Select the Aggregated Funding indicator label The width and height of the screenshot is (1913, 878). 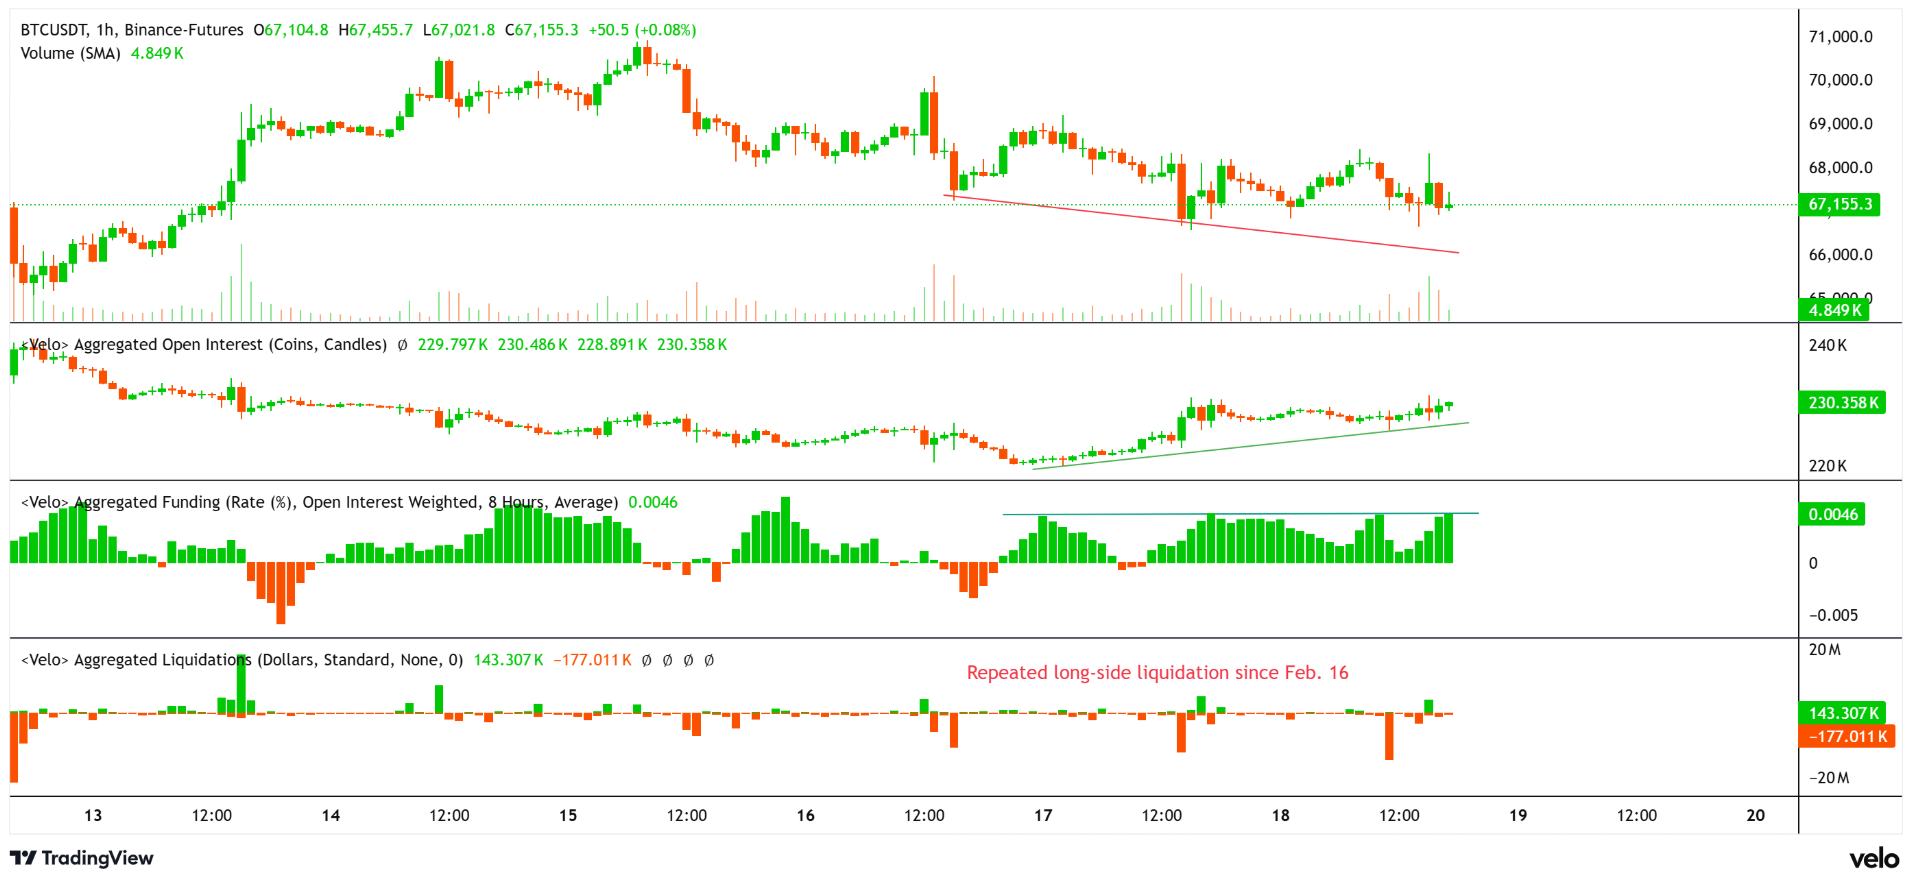(x=319, y=502)
